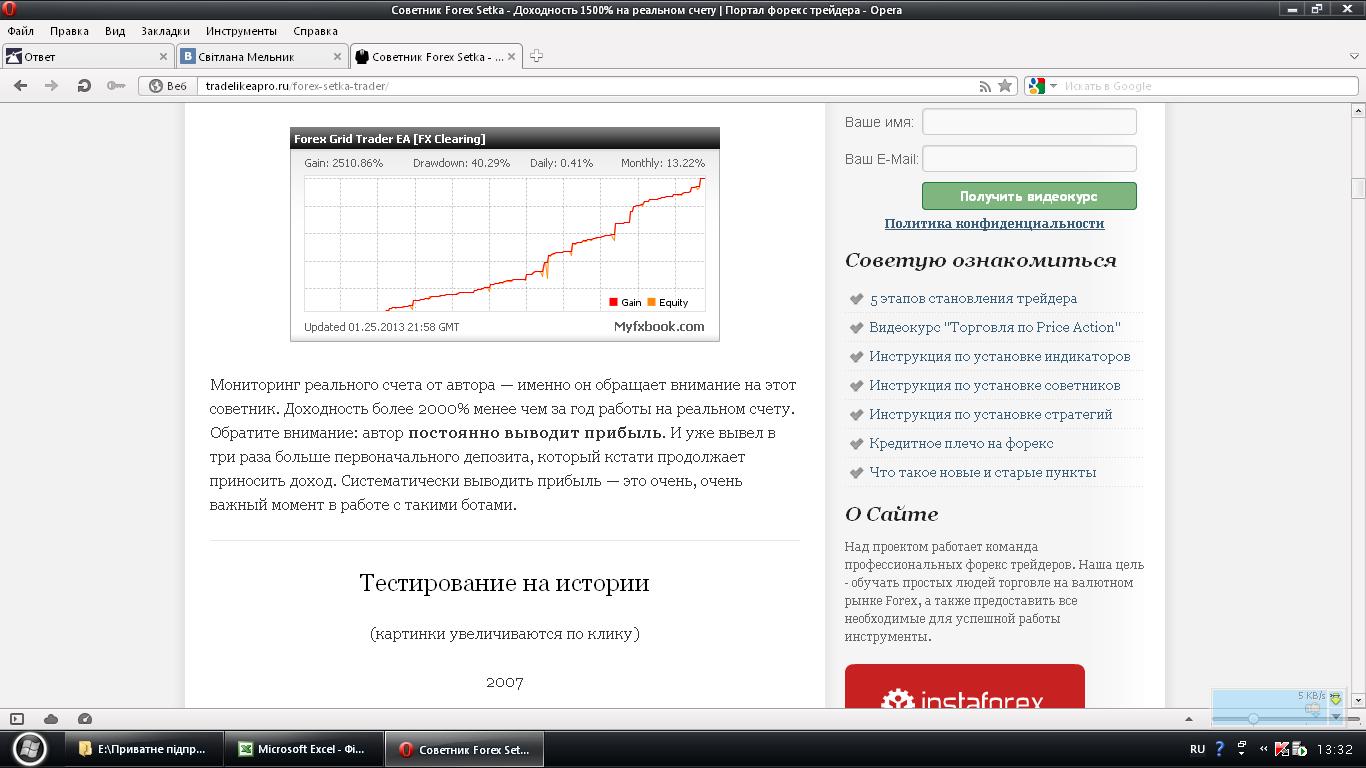Switch to Microsoft Excel taskbar window

click(303, 748)
